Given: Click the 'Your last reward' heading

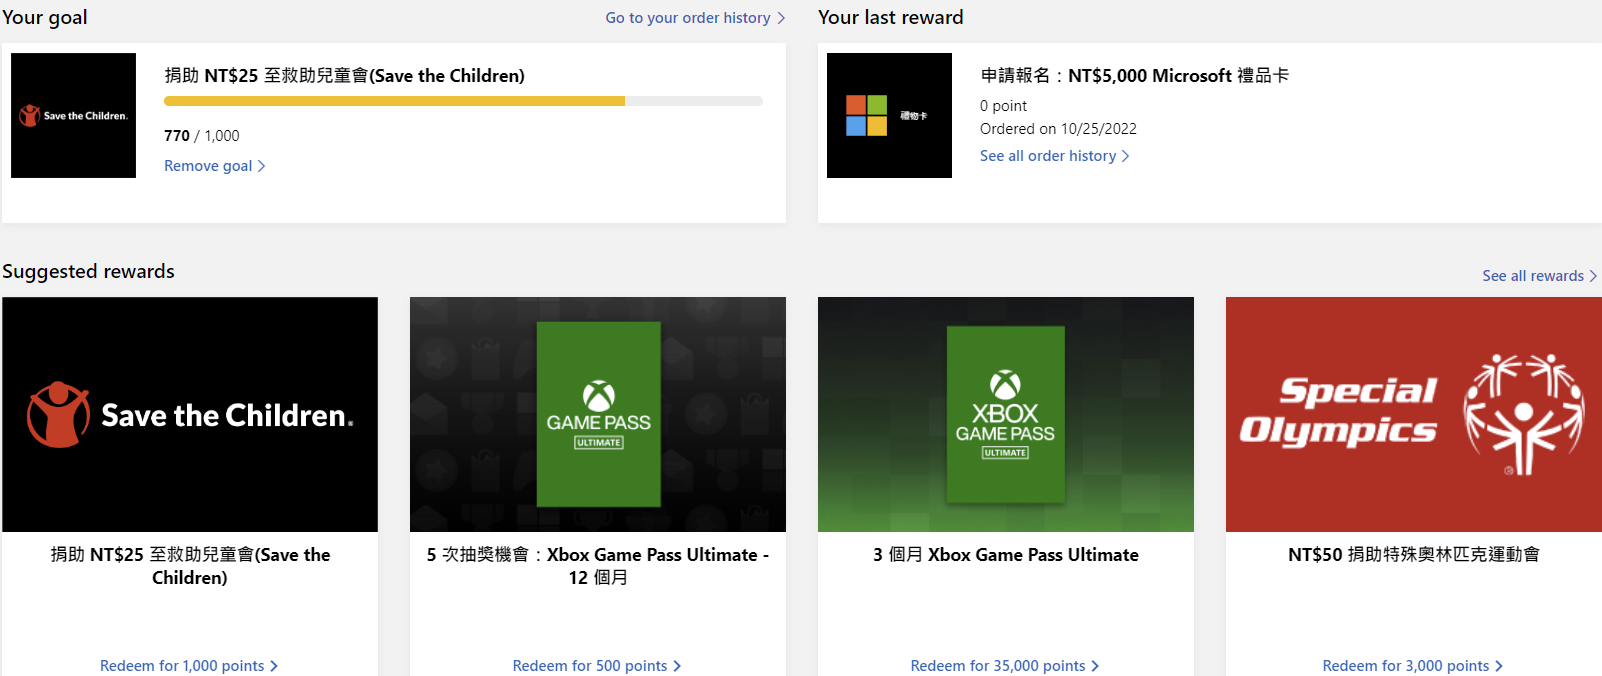Looking at the screenshot, I should point(891,18).
